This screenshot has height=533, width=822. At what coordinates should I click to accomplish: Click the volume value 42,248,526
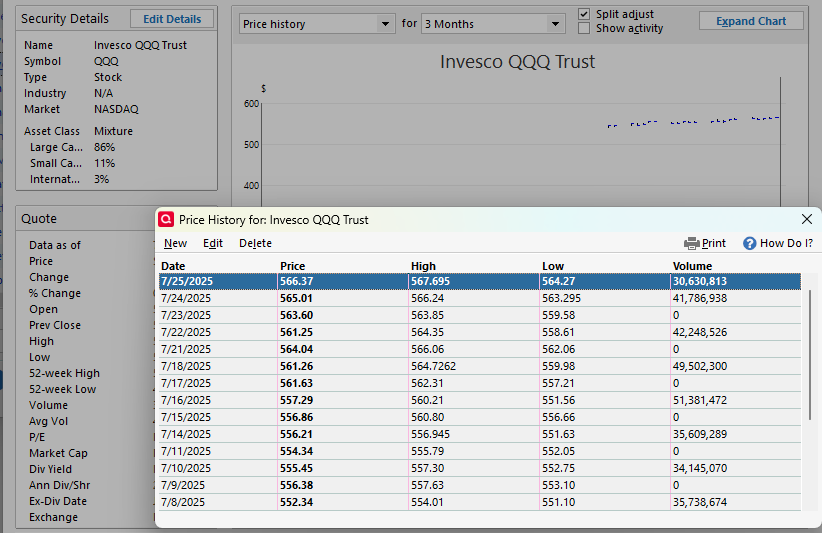coord(700,332)
